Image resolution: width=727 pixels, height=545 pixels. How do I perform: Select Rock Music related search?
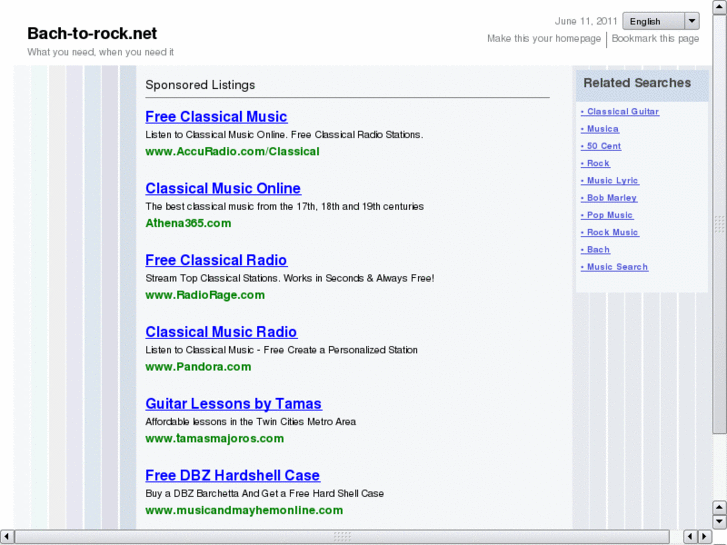[x=610, y=232]
